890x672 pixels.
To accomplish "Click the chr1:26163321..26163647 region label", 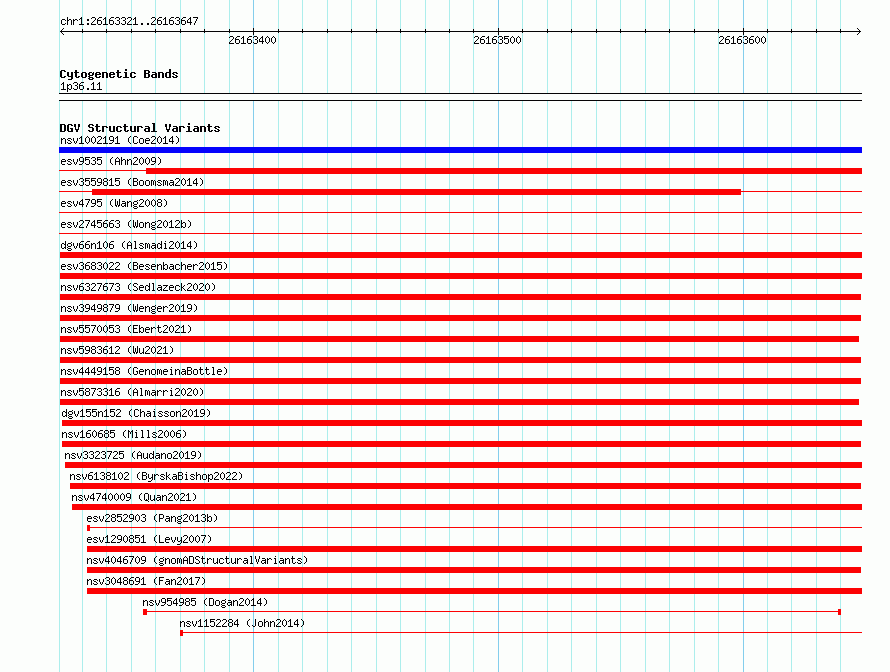I will [x=129, y=21].
